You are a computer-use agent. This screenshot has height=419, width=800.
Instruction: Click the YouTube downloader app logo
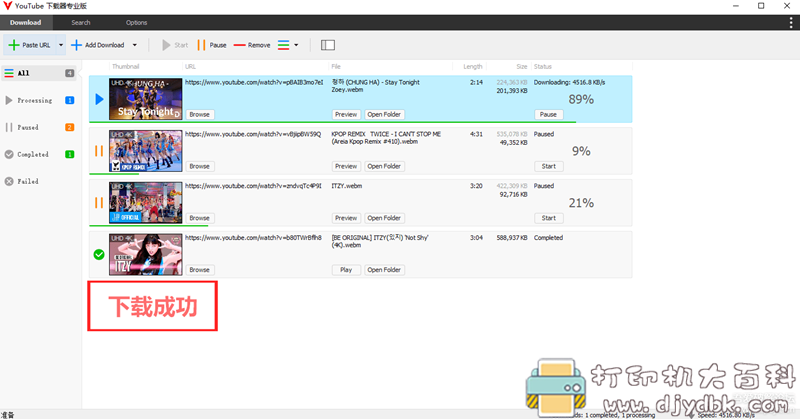click(7, 6)
